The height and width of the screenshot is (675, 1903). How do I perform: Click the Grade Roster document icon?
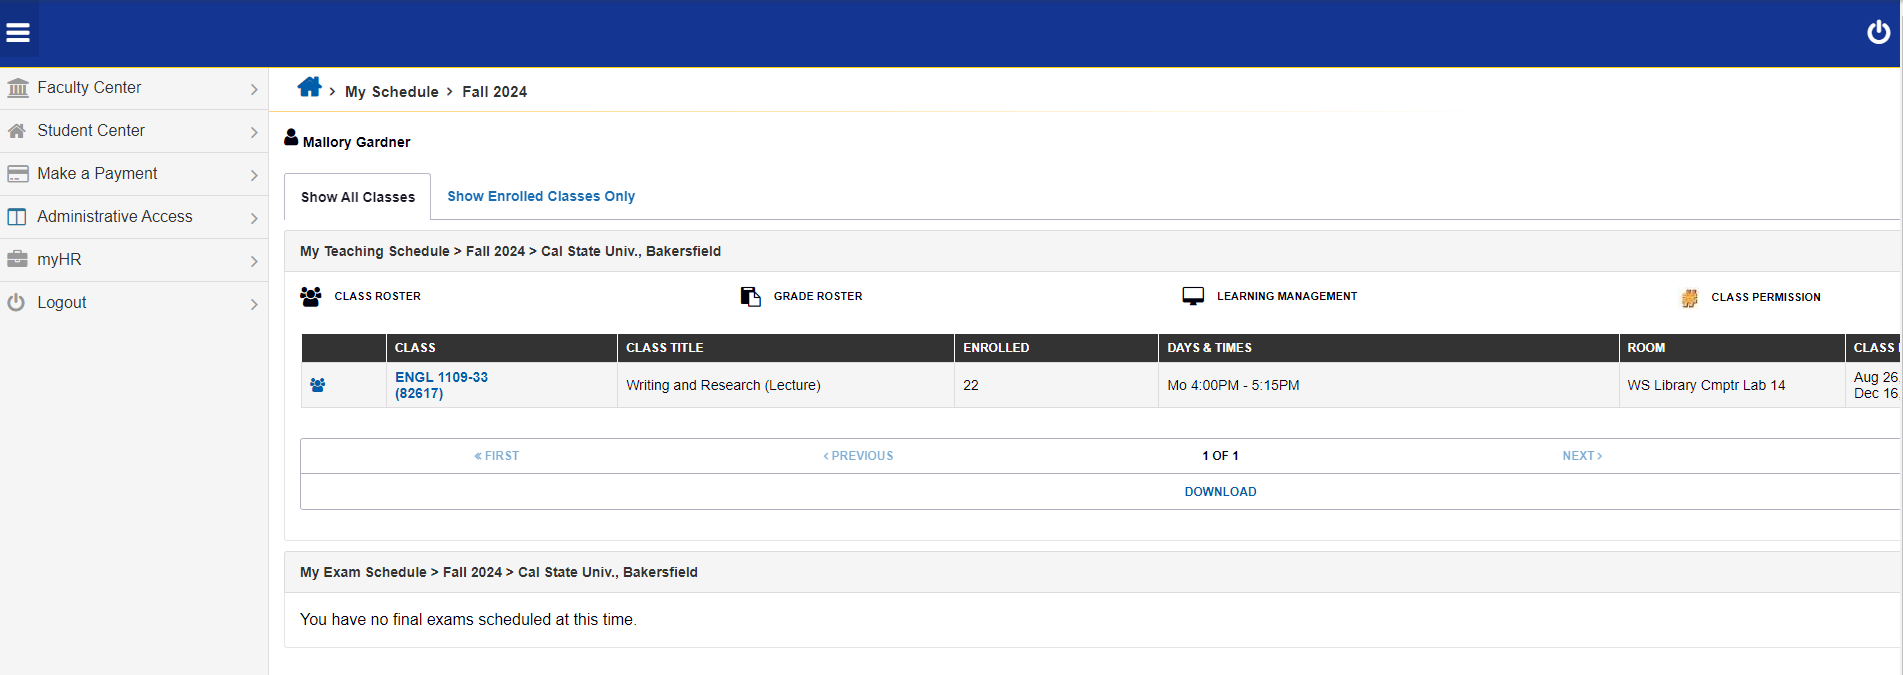pos(750,296)
